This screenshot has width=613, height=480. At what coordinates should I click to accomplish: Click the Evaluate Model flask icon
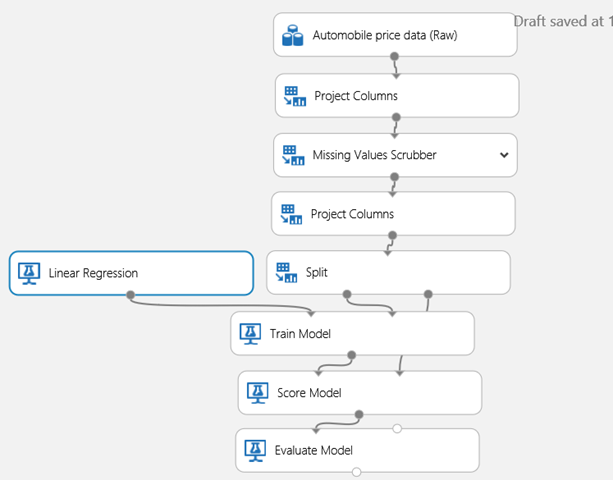[255, 450]
